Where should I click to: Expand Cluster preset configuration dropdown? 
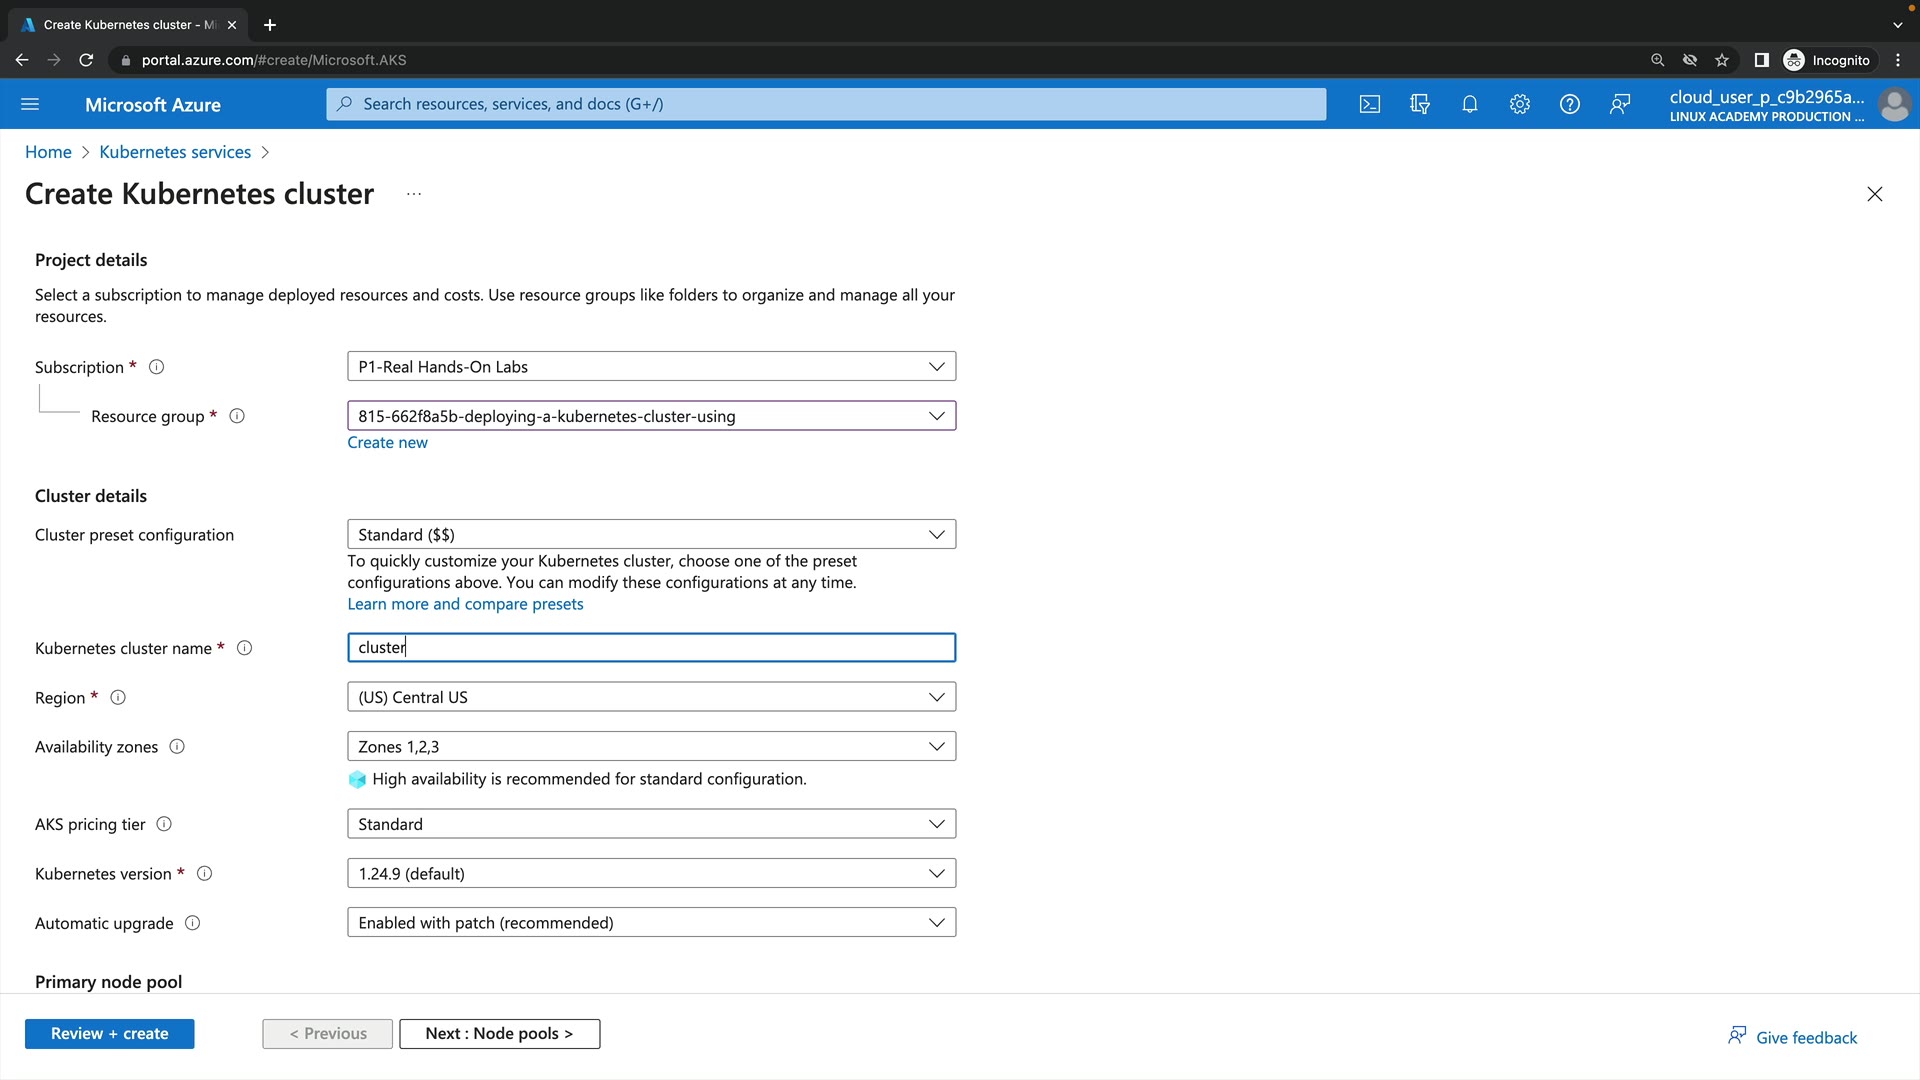[651, 535]
